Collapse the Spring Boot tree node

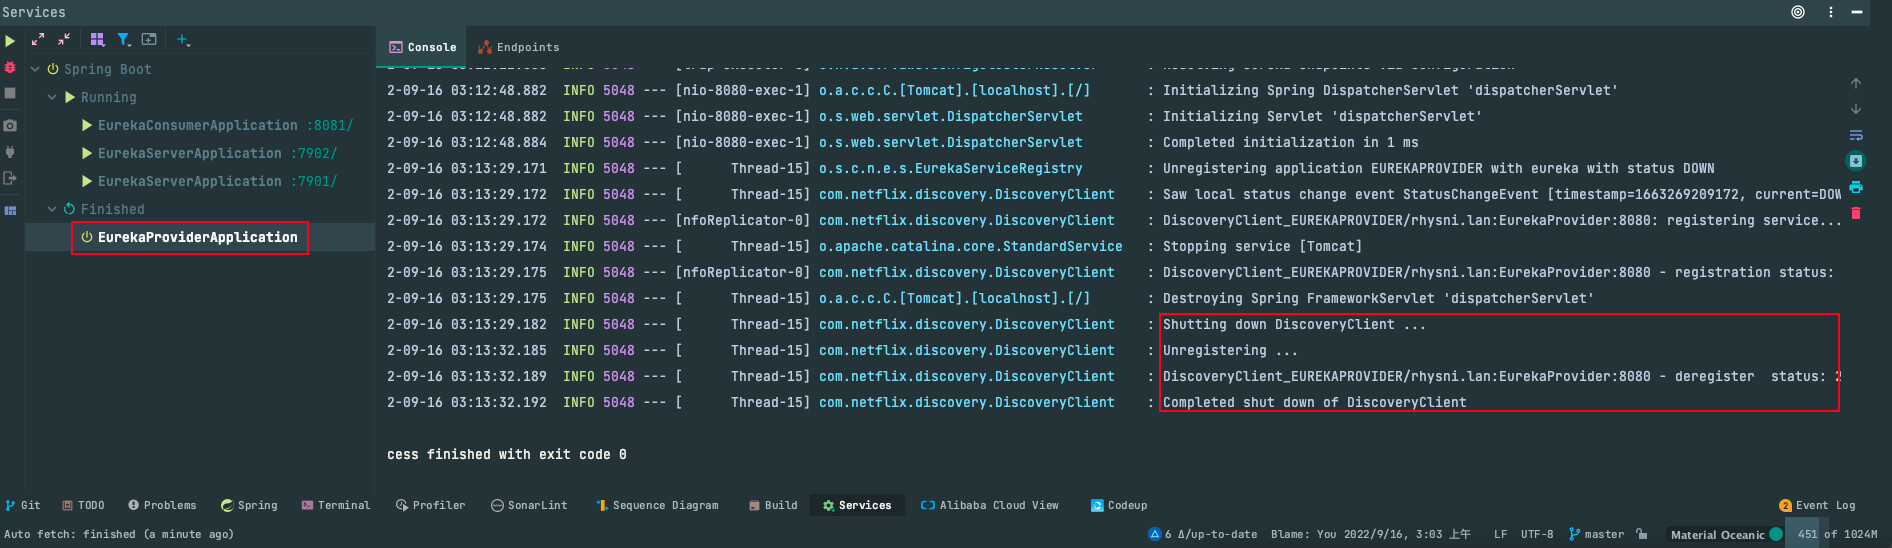(x=36, y=69)
